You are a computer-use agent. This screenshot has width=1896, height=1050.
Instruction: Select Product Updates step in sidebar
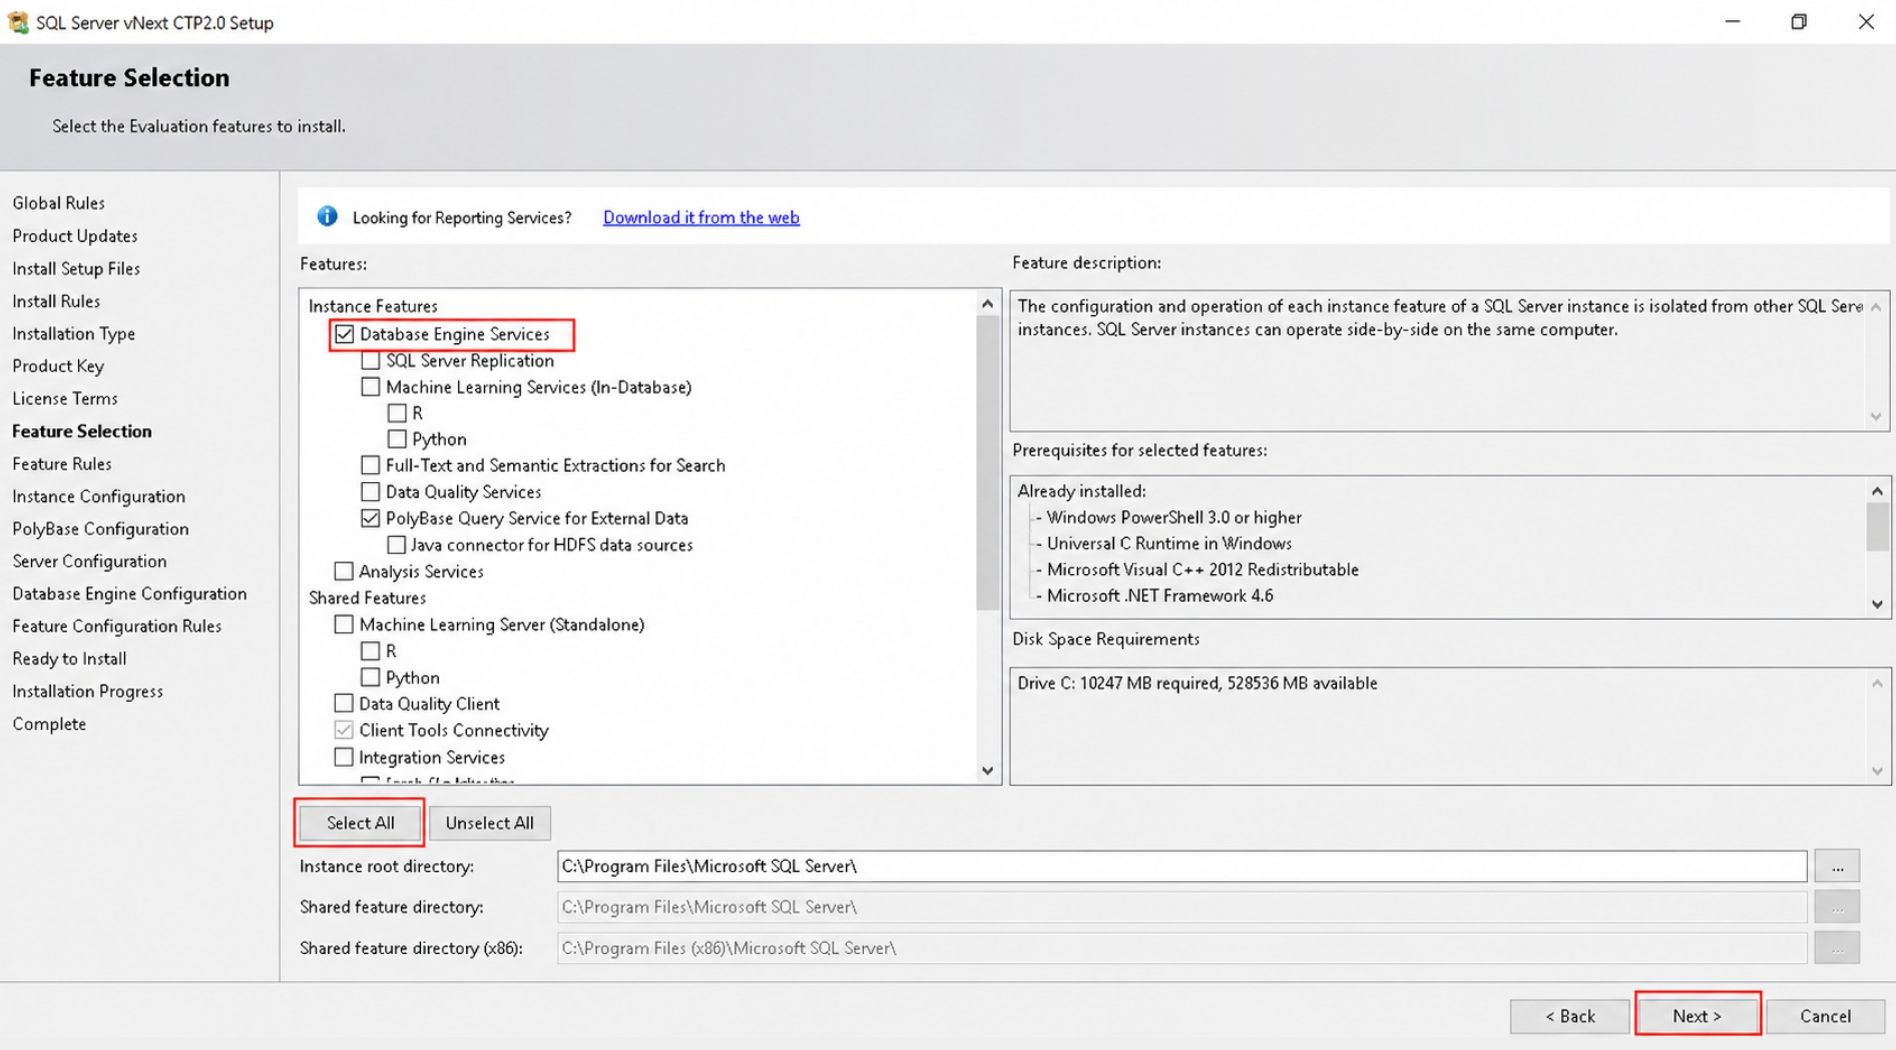point(75,236)
